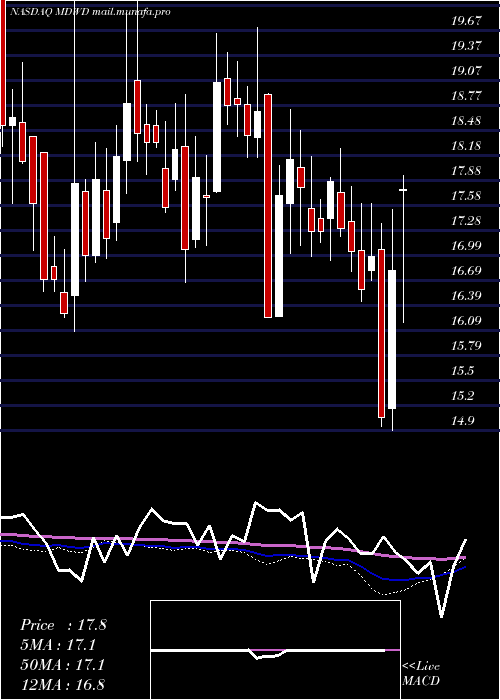Select the 15.79 price axis label
Screen dimensions: 500x700
(x=466, y=346)
